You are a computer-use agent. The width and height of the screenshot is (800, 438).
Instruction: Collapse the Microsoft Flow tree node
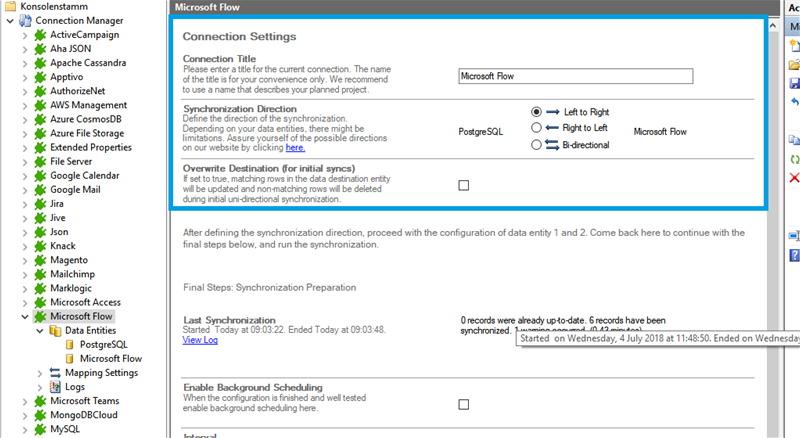point(25,316)
